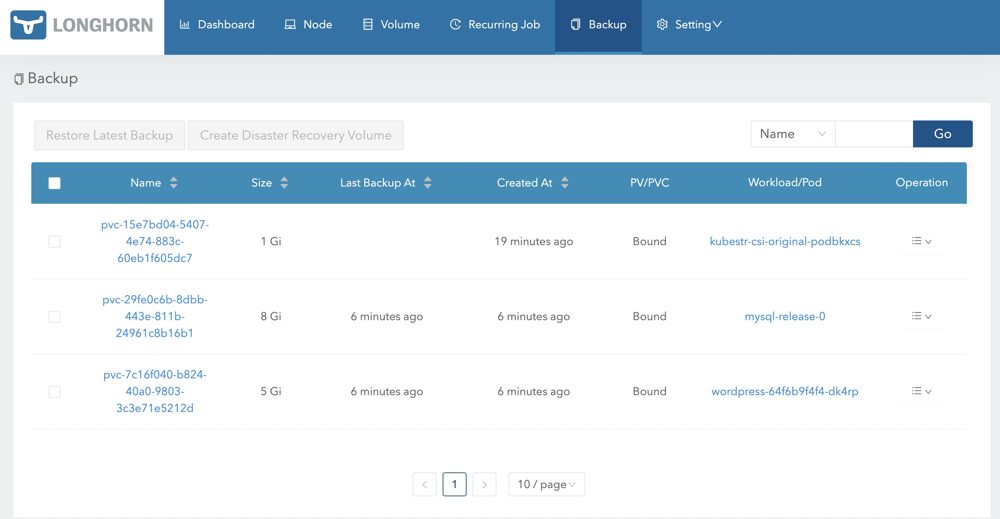This screenshot has width=1000, height=519.
Task: Open pvc-29fe0c6b-8dbb backup volume link
Action: coord(155,316)
